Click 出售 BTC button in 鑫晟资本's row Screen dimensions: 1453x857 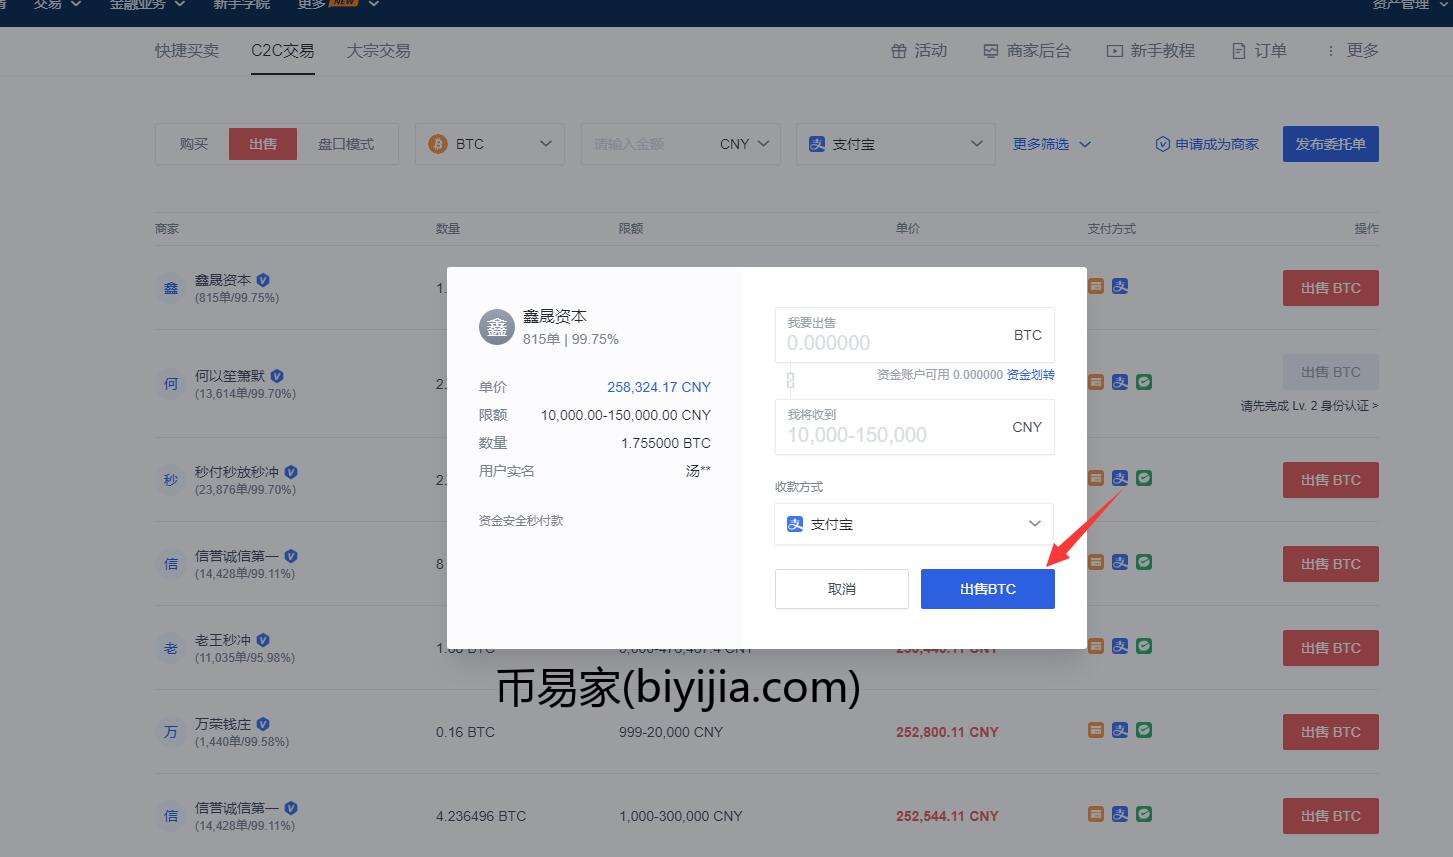point(1331,288)
